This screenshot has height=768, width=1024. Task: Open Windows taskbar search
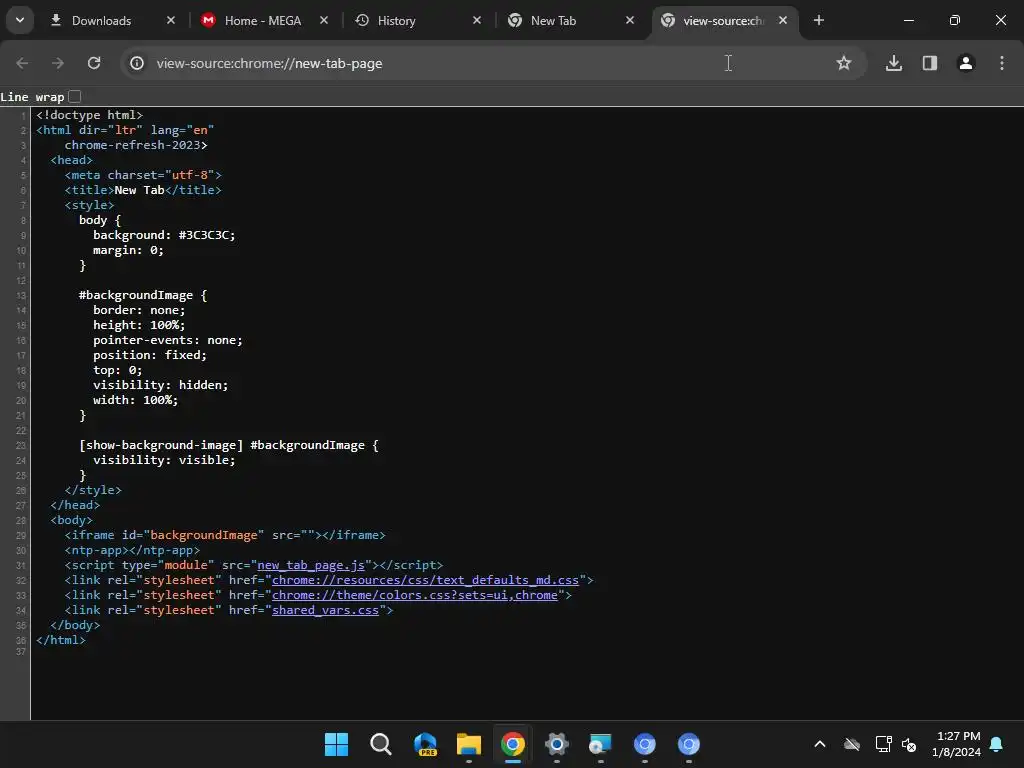[x=381, y=744]
